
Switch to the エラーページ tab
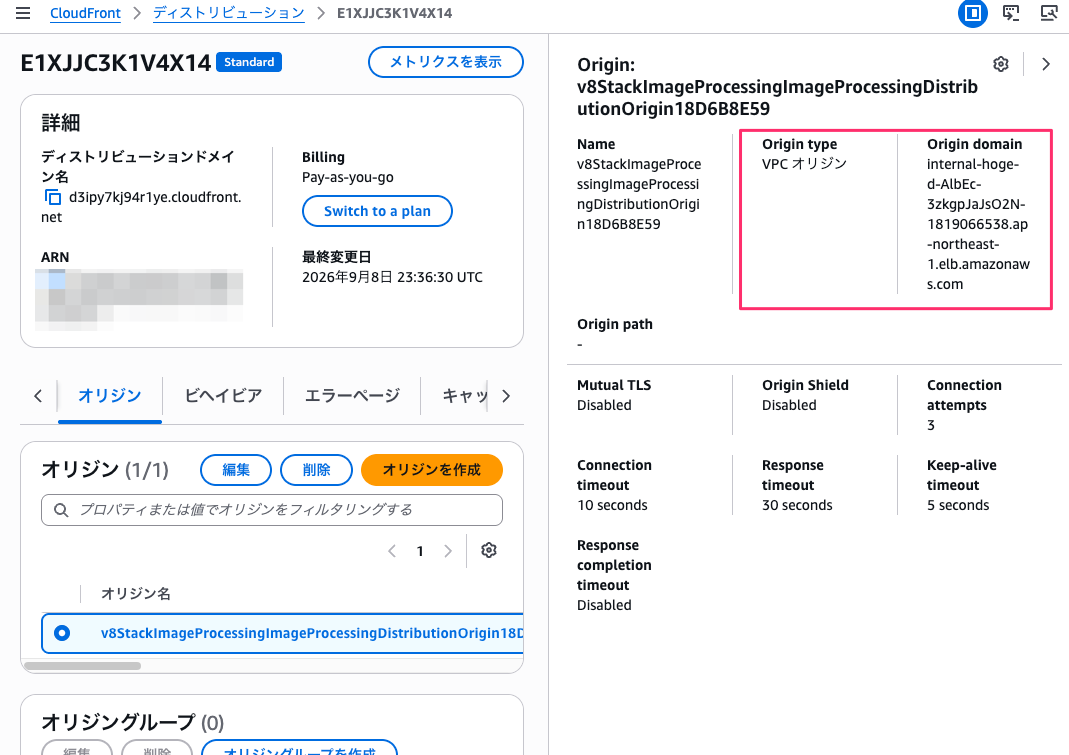(352, 396)
